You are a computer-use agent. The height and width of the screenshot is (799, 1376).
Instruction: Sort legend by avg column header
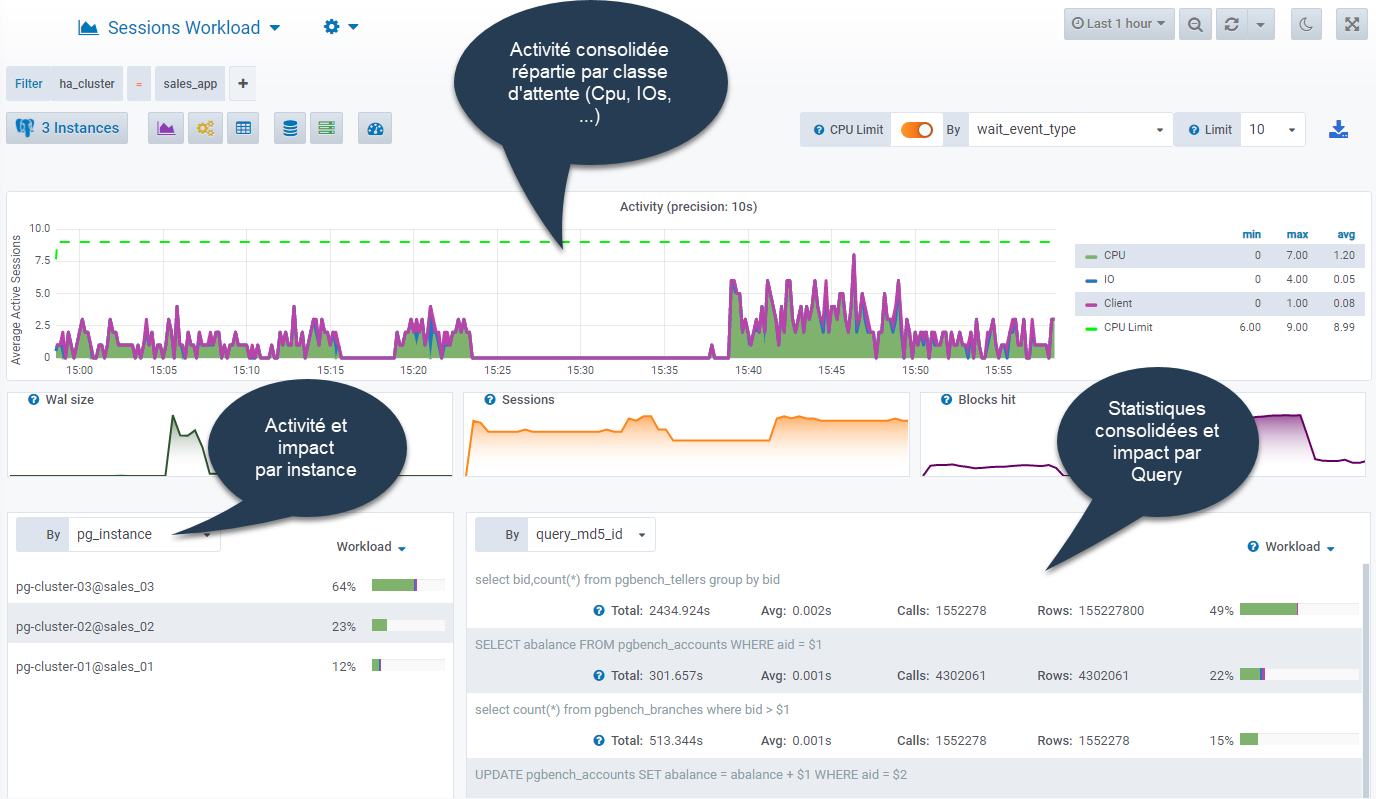pyautogui.click(x=1346, y=235)
